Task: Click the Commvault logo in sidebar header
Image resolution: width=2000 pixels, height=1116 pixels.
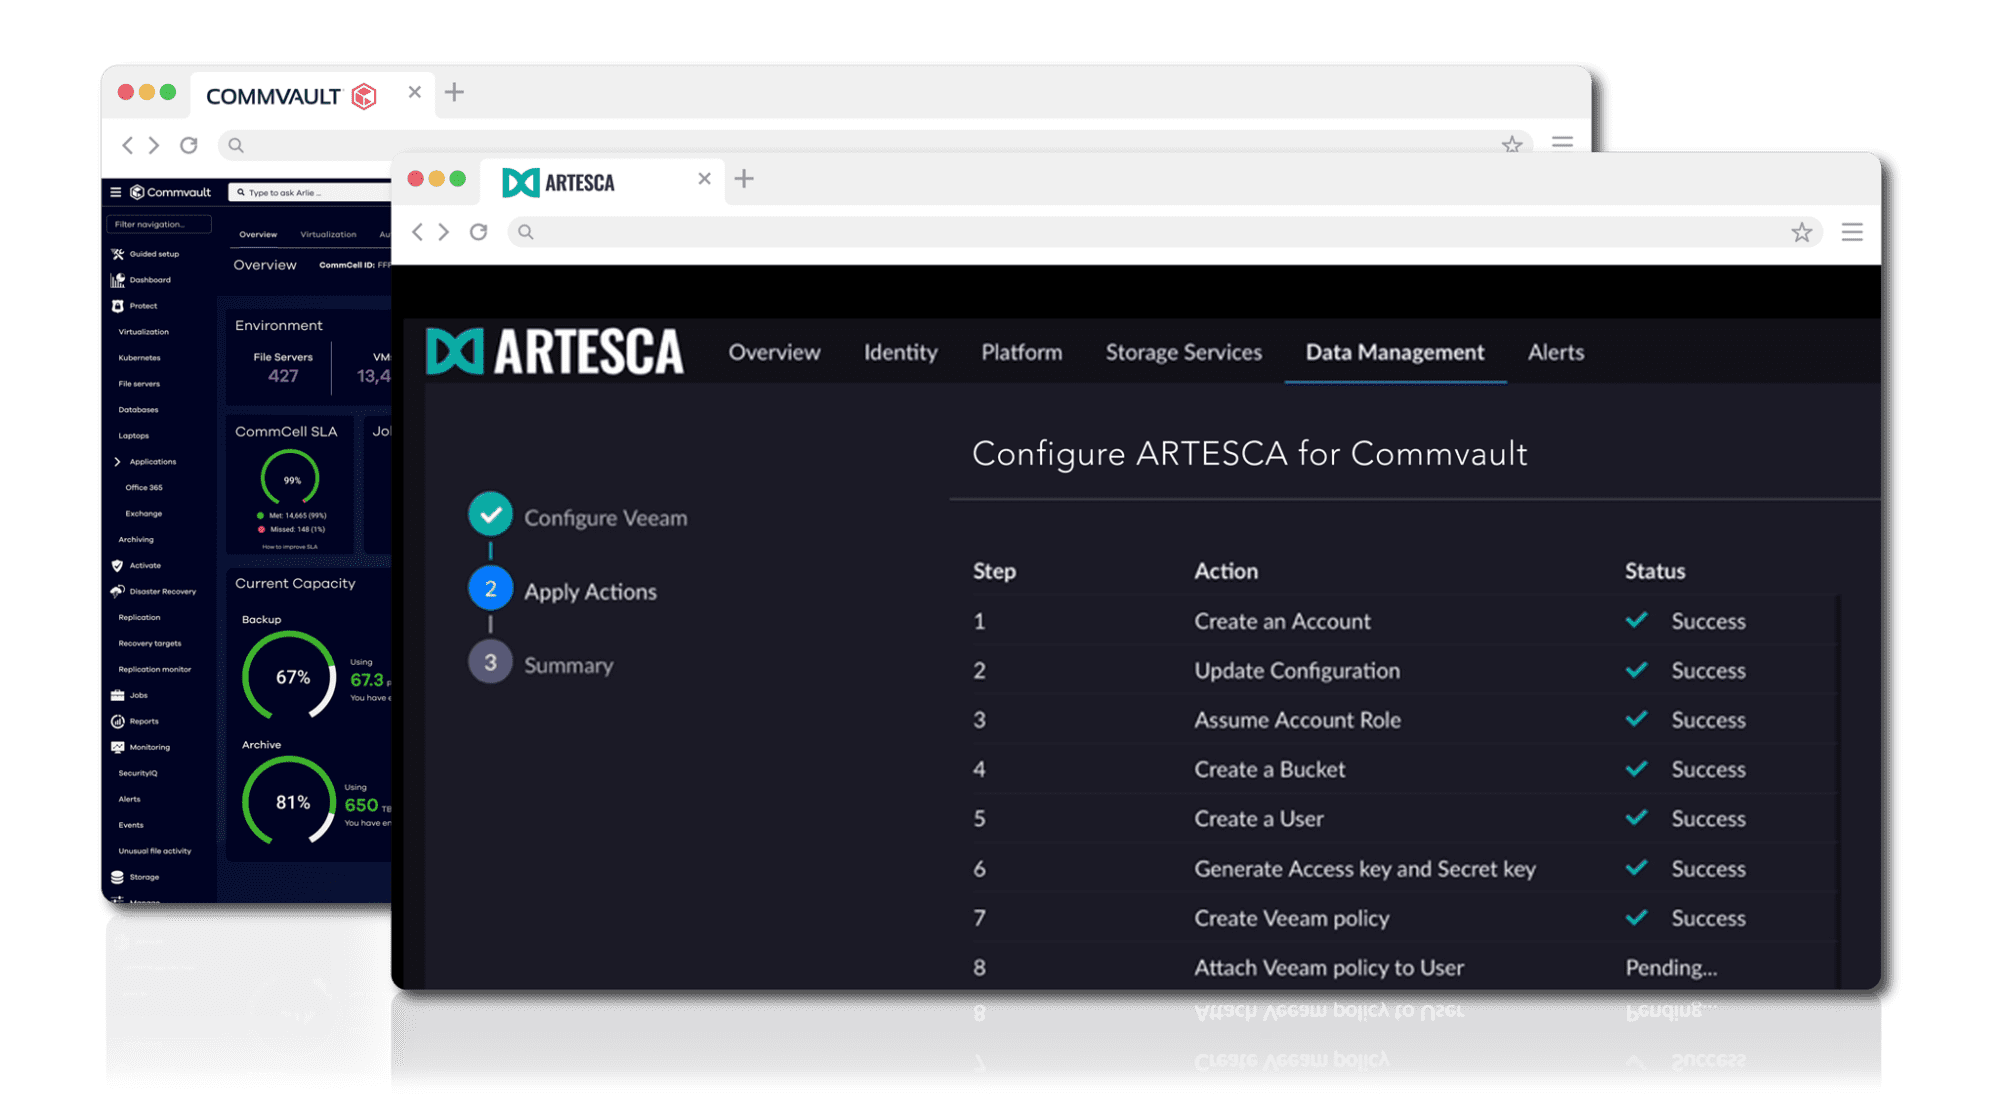Action: coord(171,192)
